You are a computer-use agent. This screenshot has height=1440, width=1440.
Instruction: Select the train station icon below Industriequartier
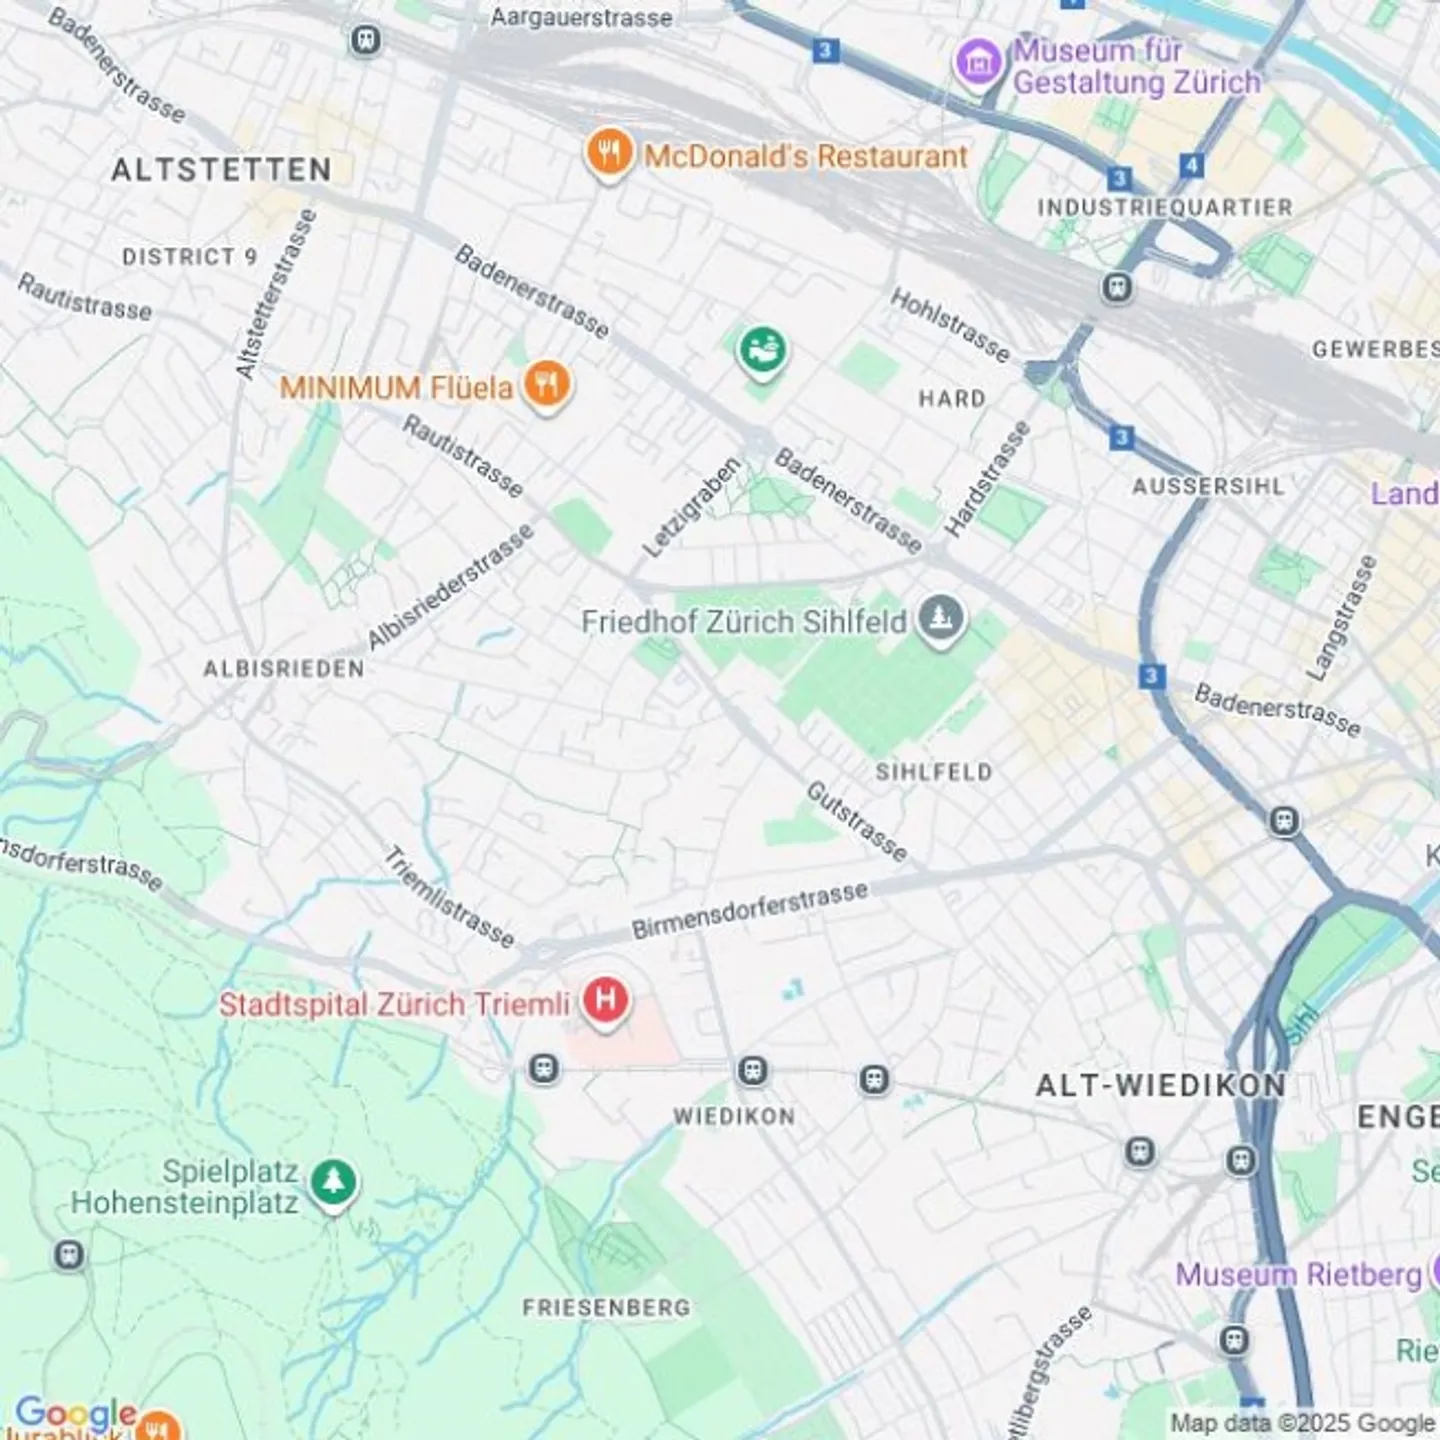coord(1117,289)
